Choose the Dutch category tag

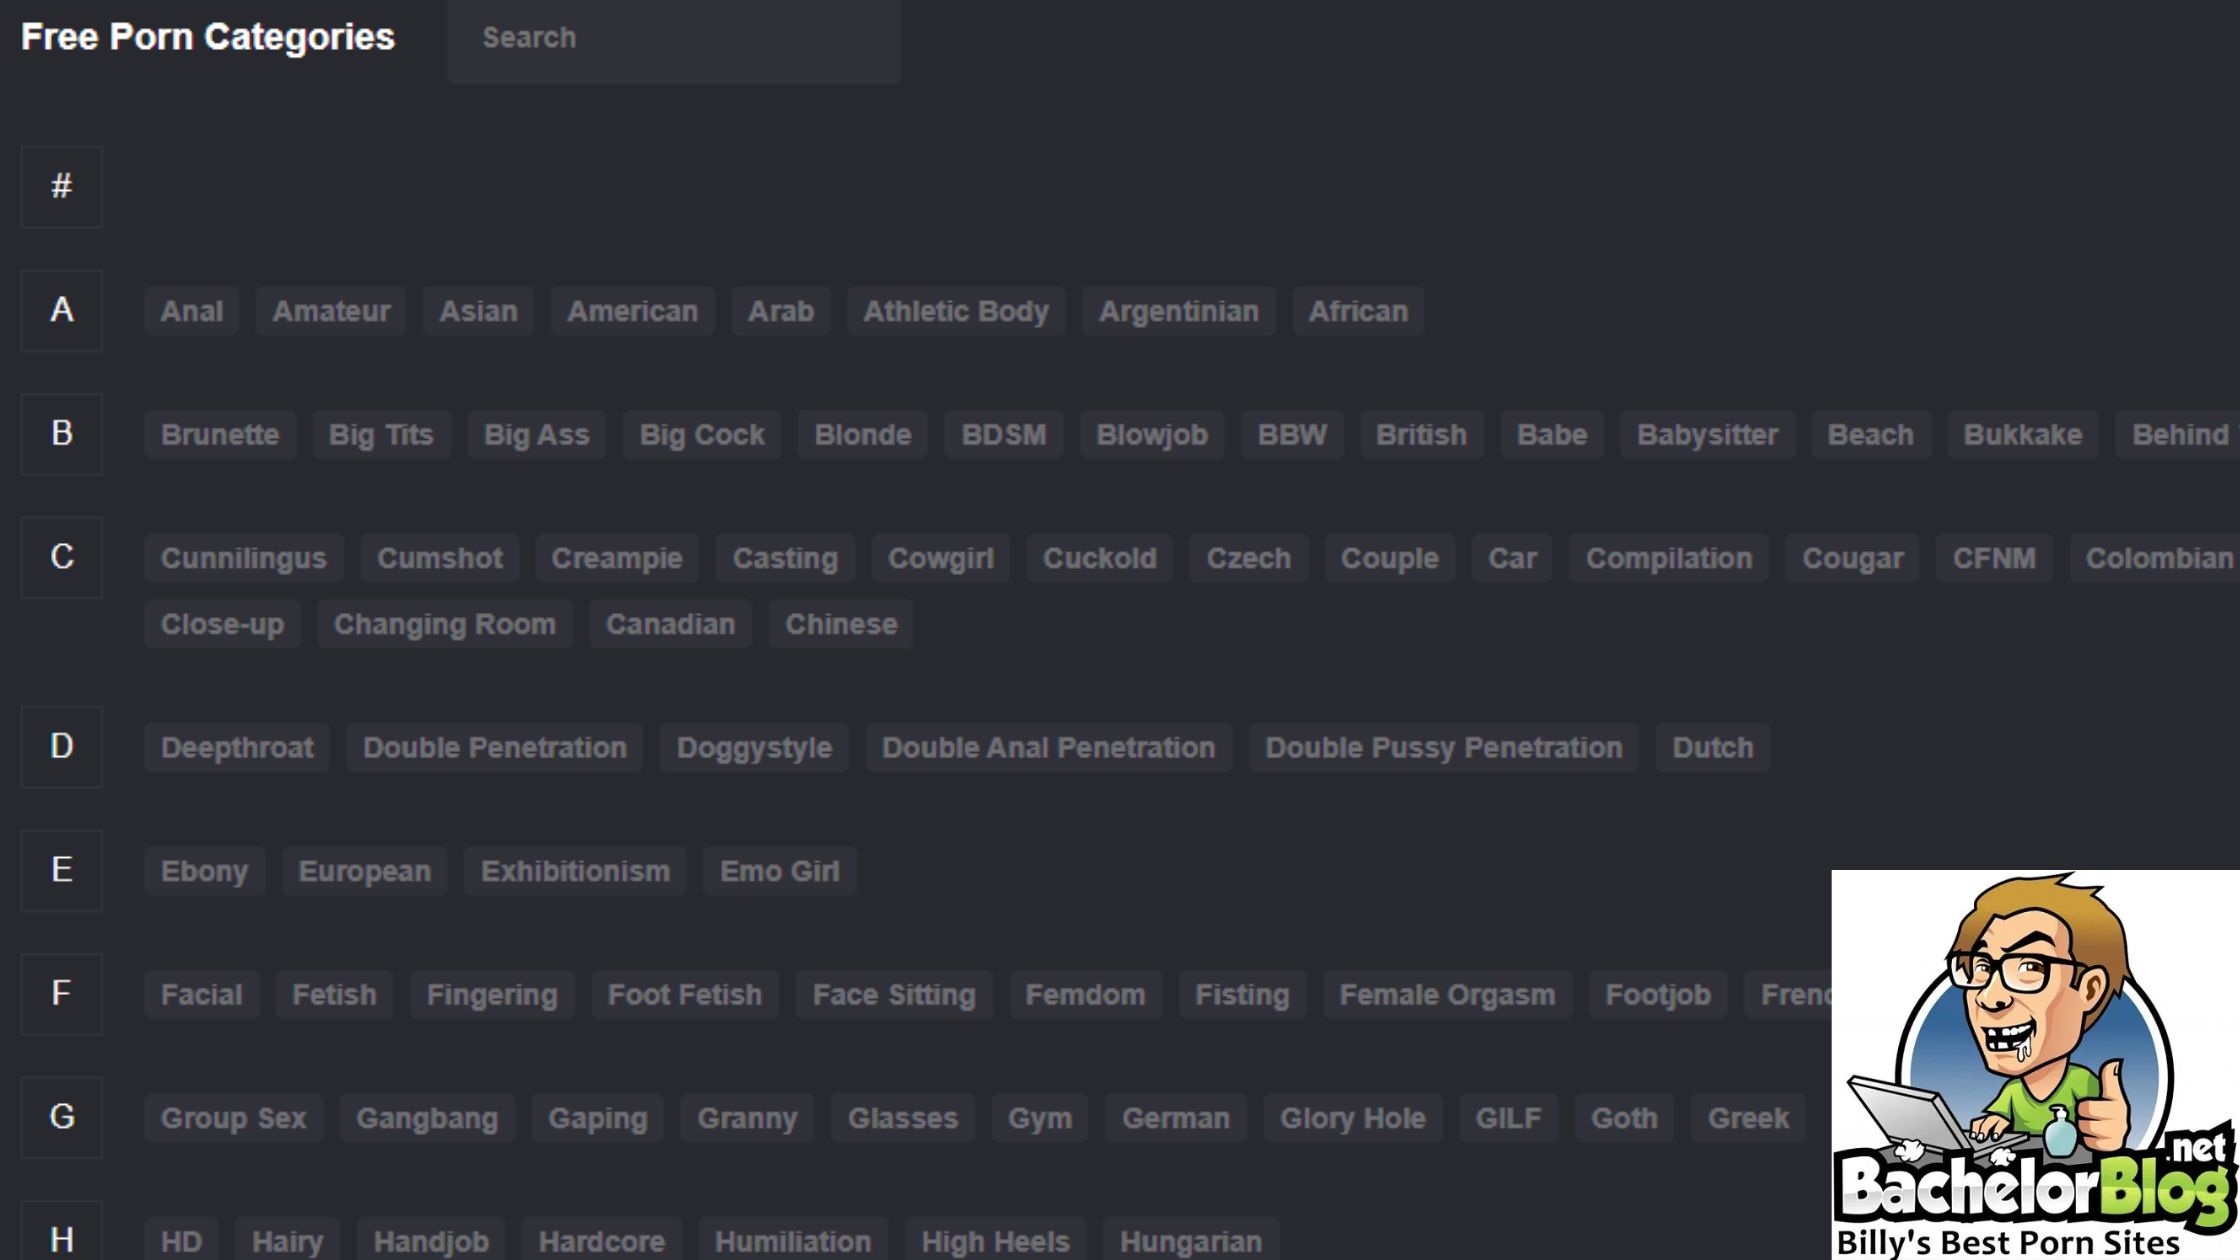(1712, 748)
